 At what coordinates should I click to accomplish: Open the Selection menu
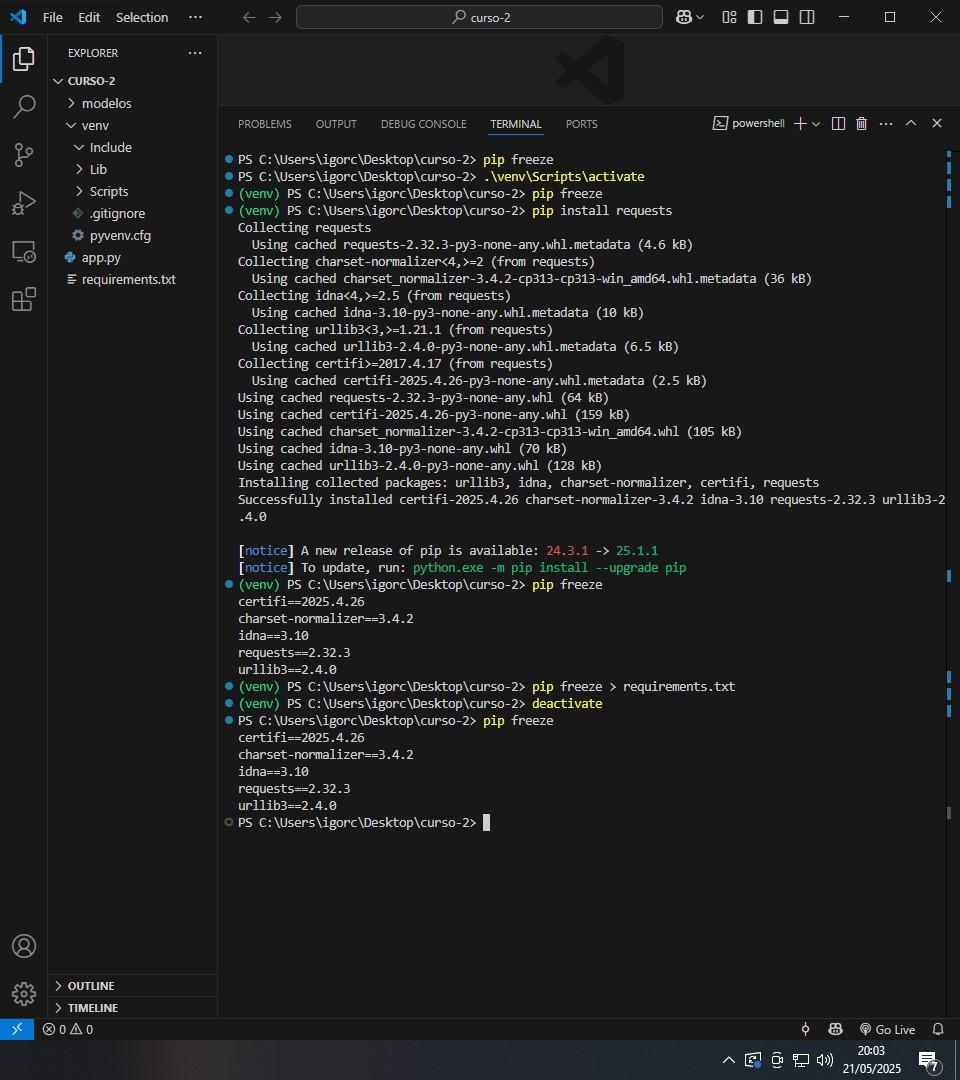point(142,17)
